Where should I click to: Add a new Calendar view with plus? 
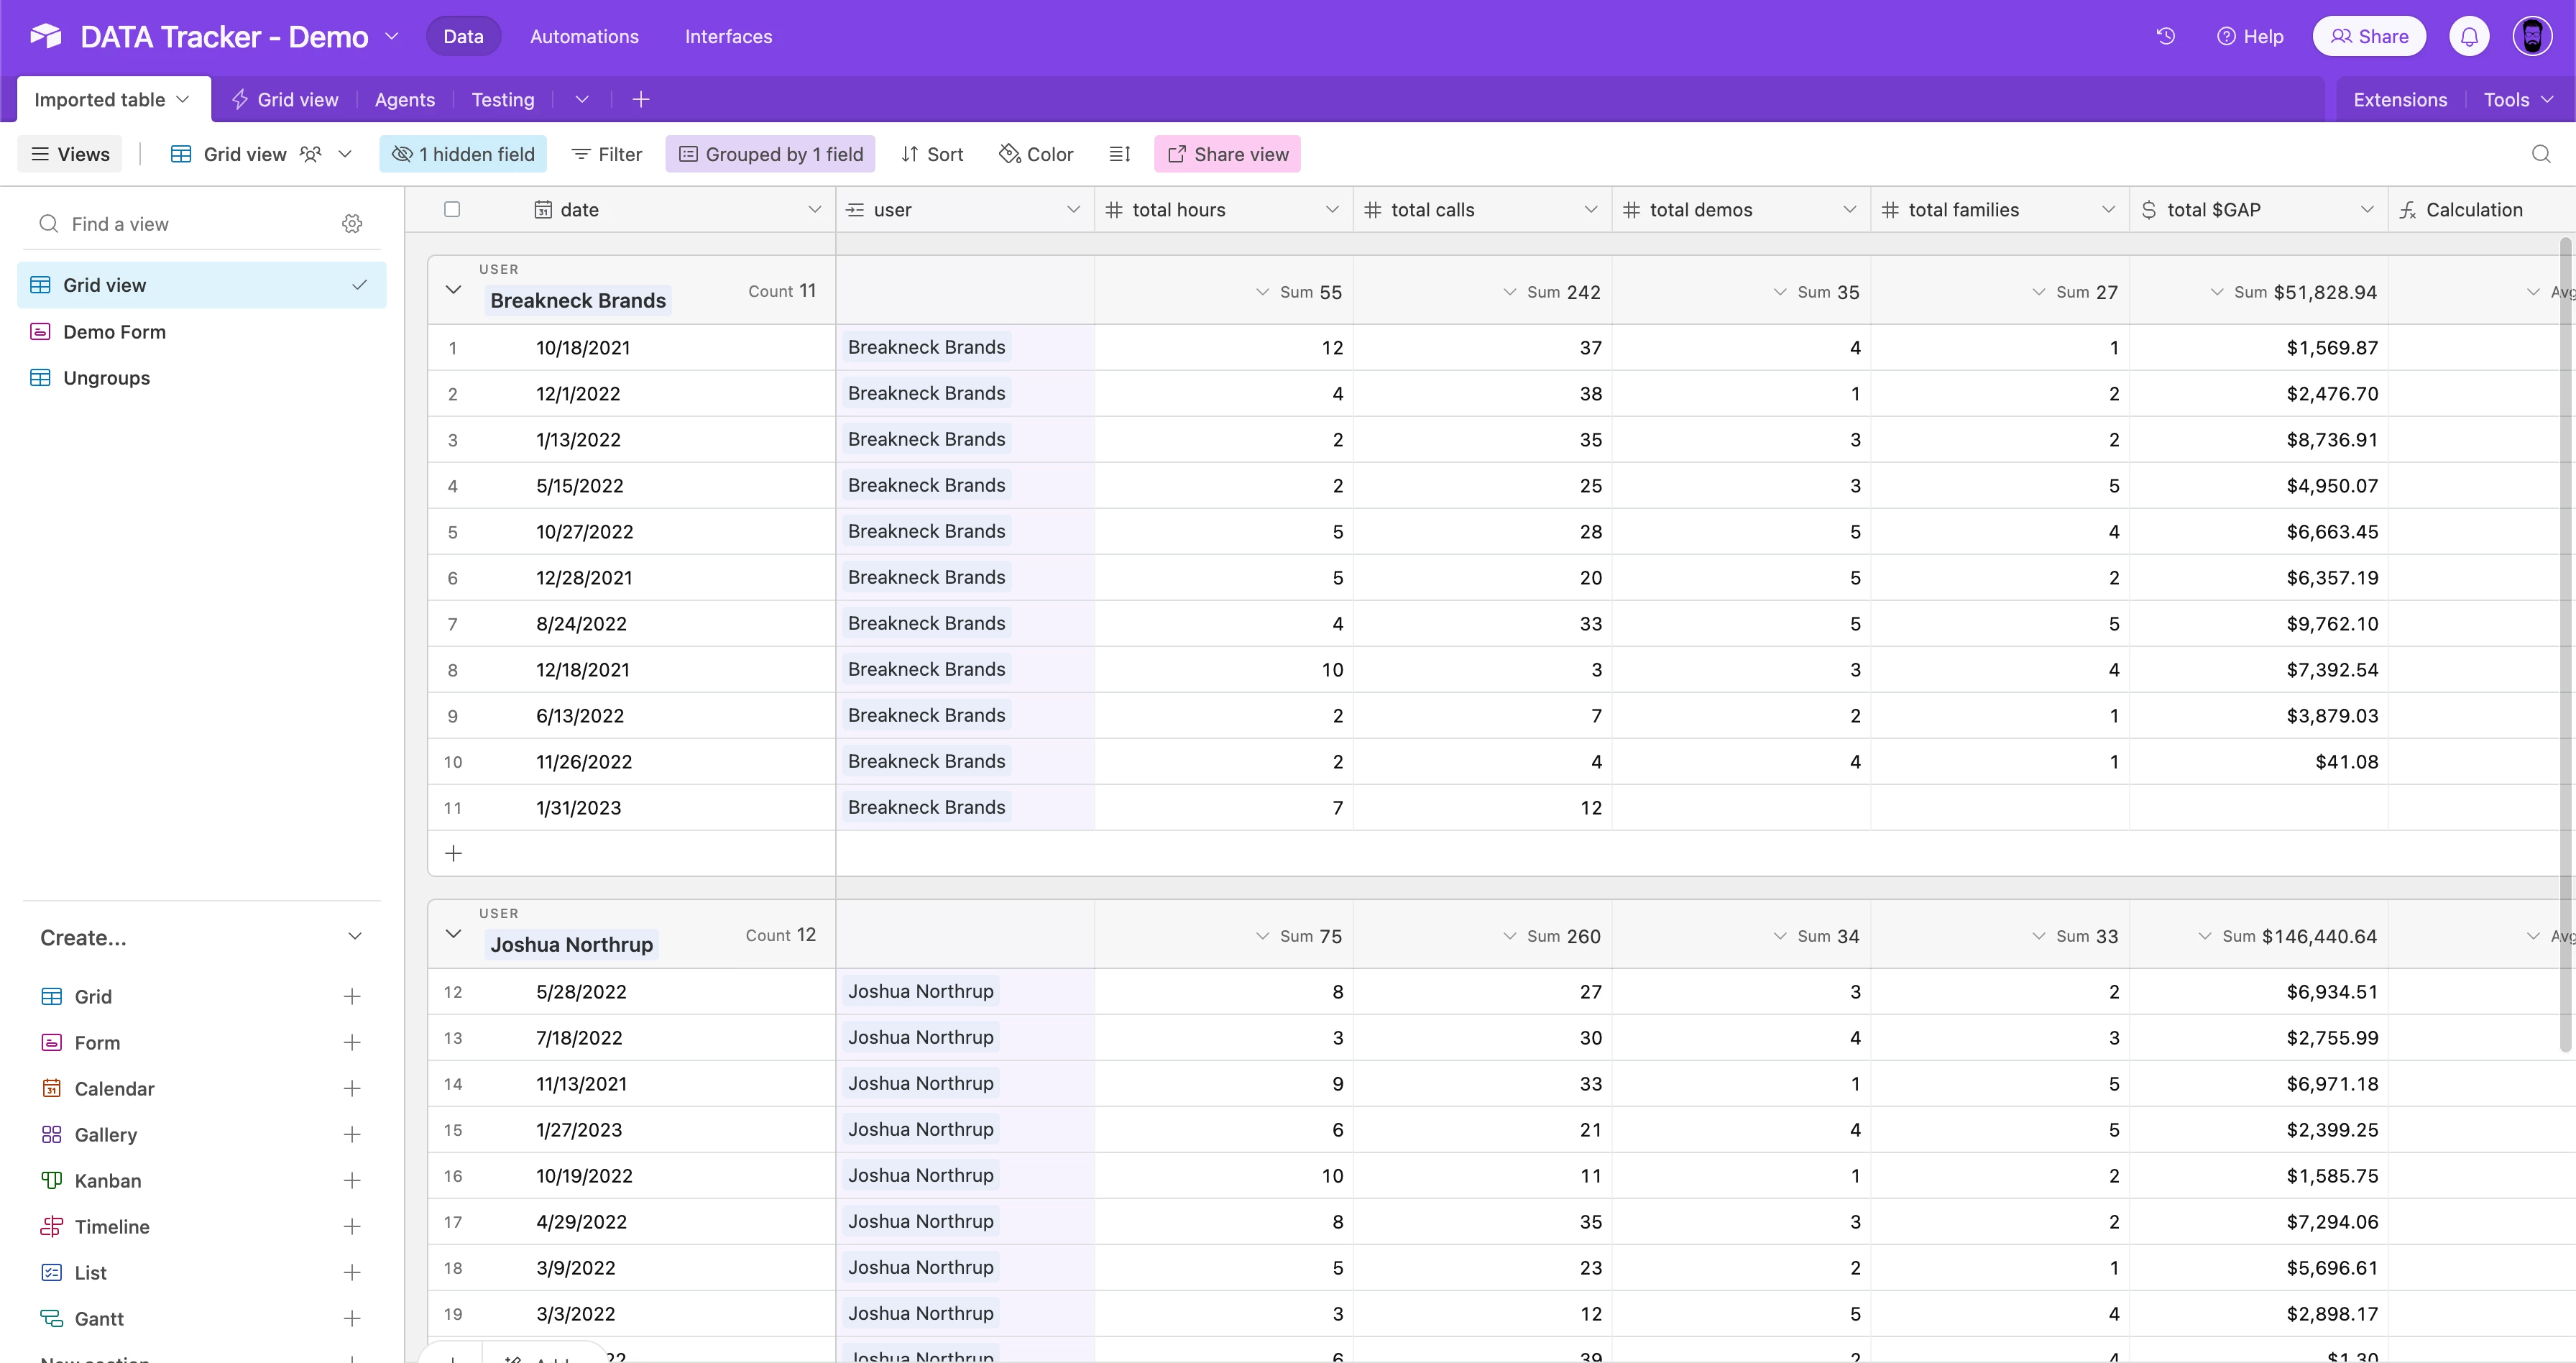coord(352,1088)
